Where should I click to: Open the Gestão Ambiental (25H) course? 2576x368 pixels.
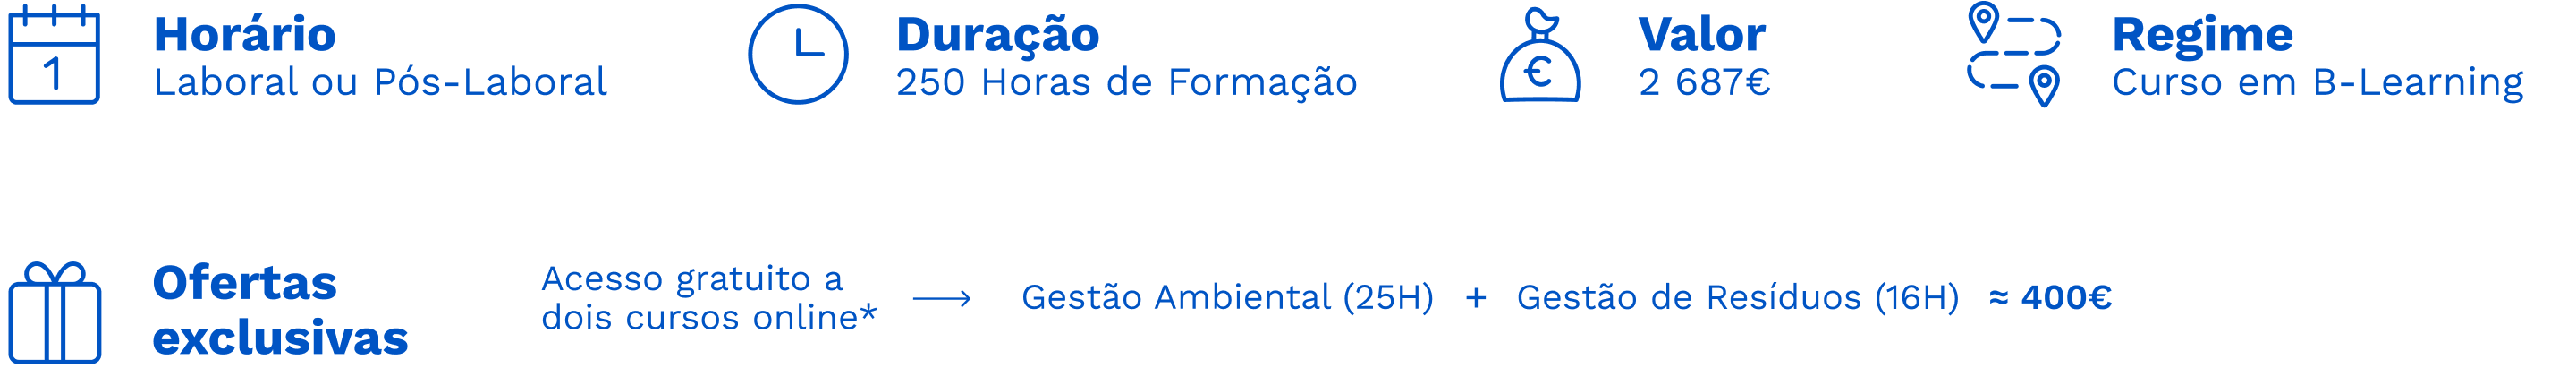click(1227, 298)
